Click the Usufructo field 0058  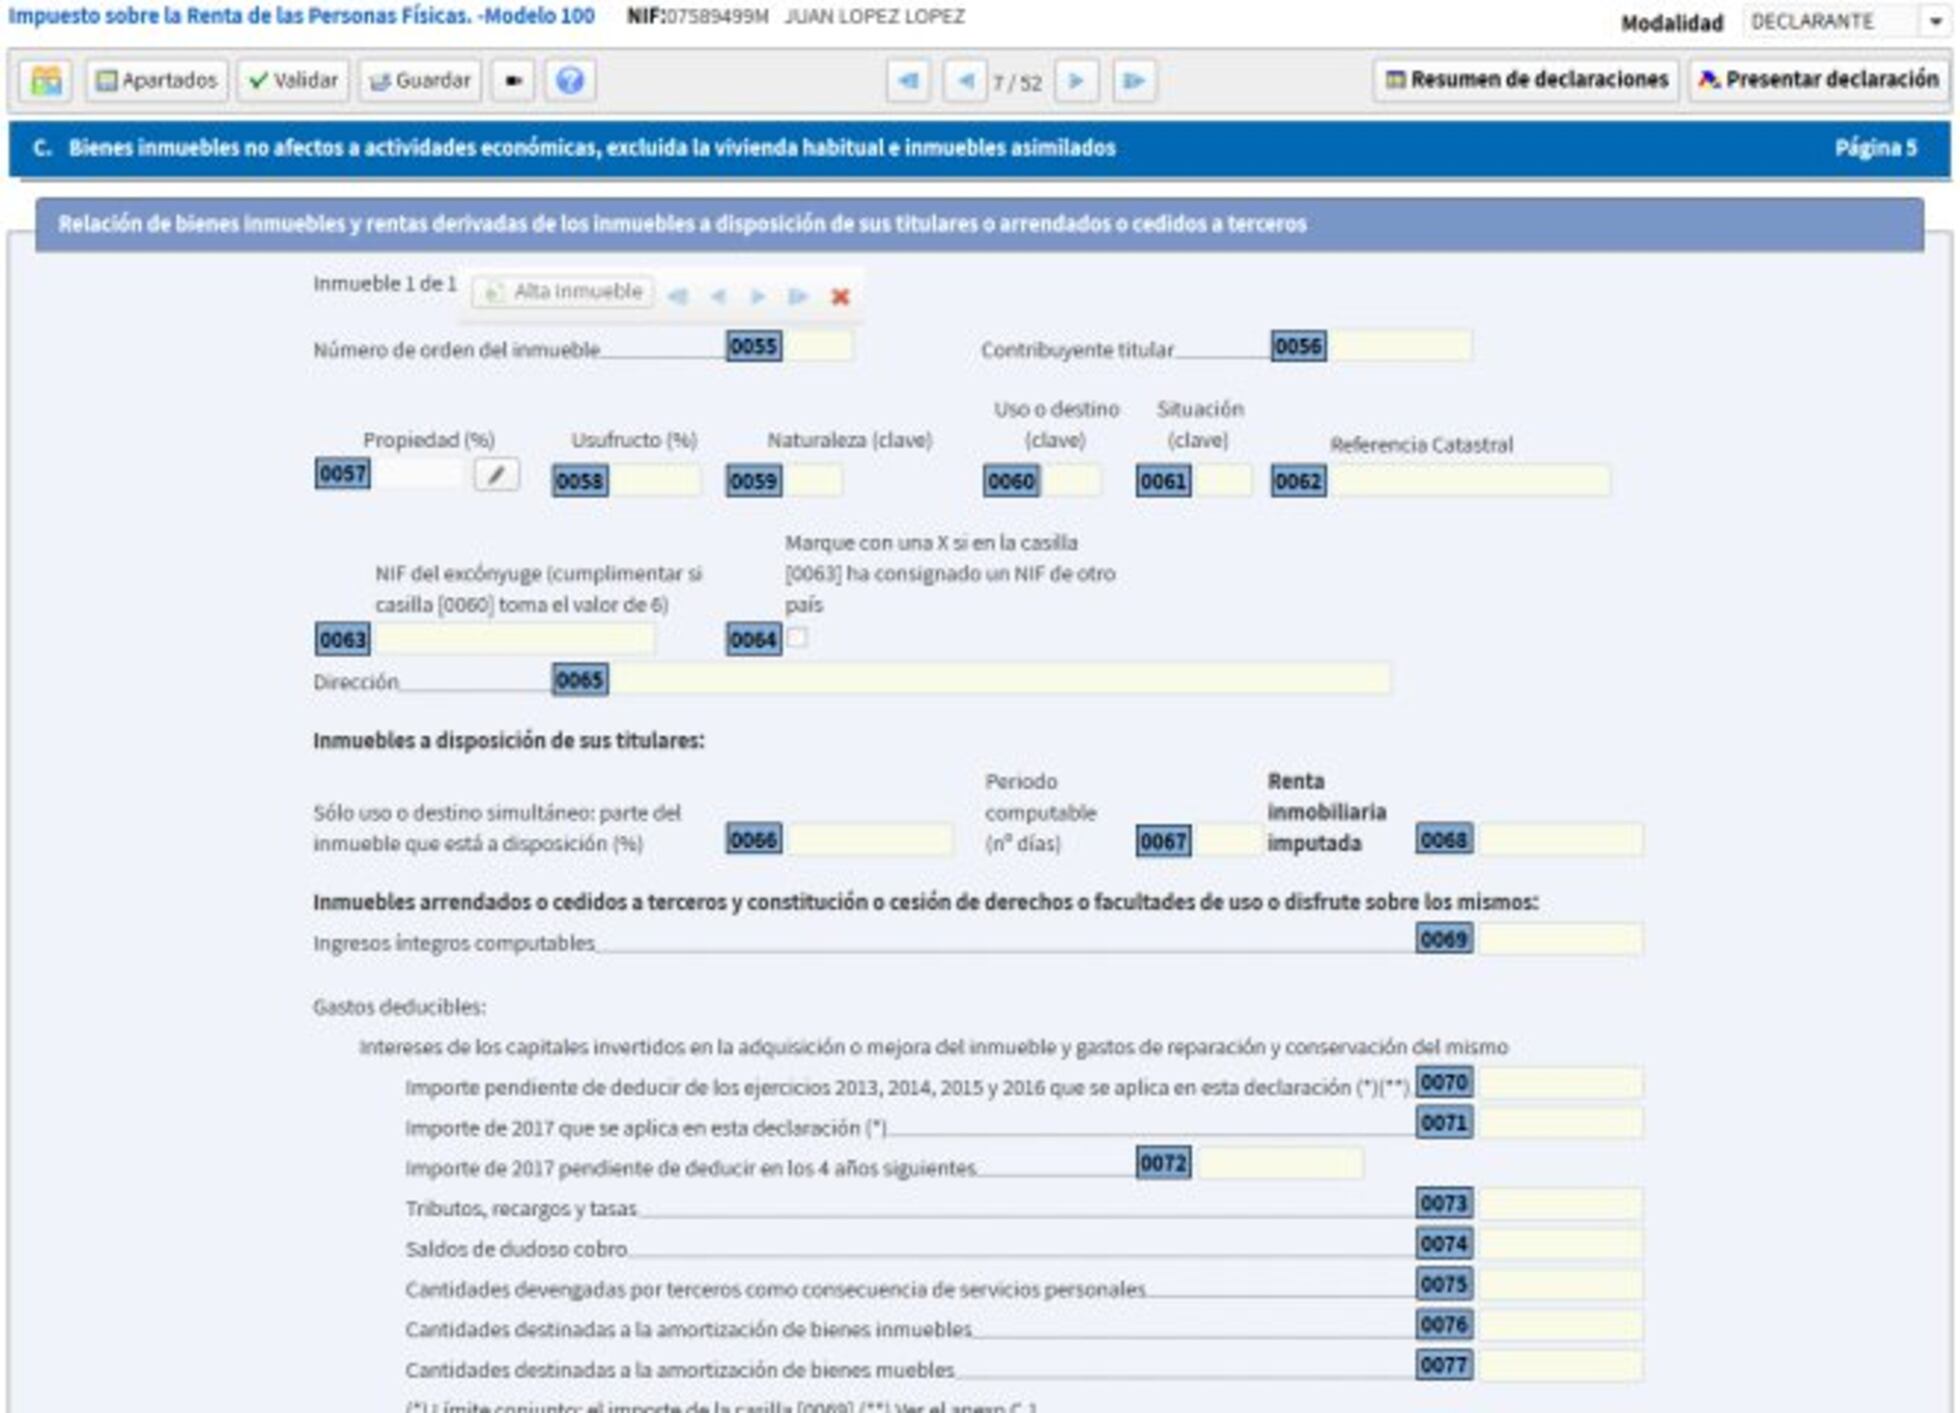656,481
